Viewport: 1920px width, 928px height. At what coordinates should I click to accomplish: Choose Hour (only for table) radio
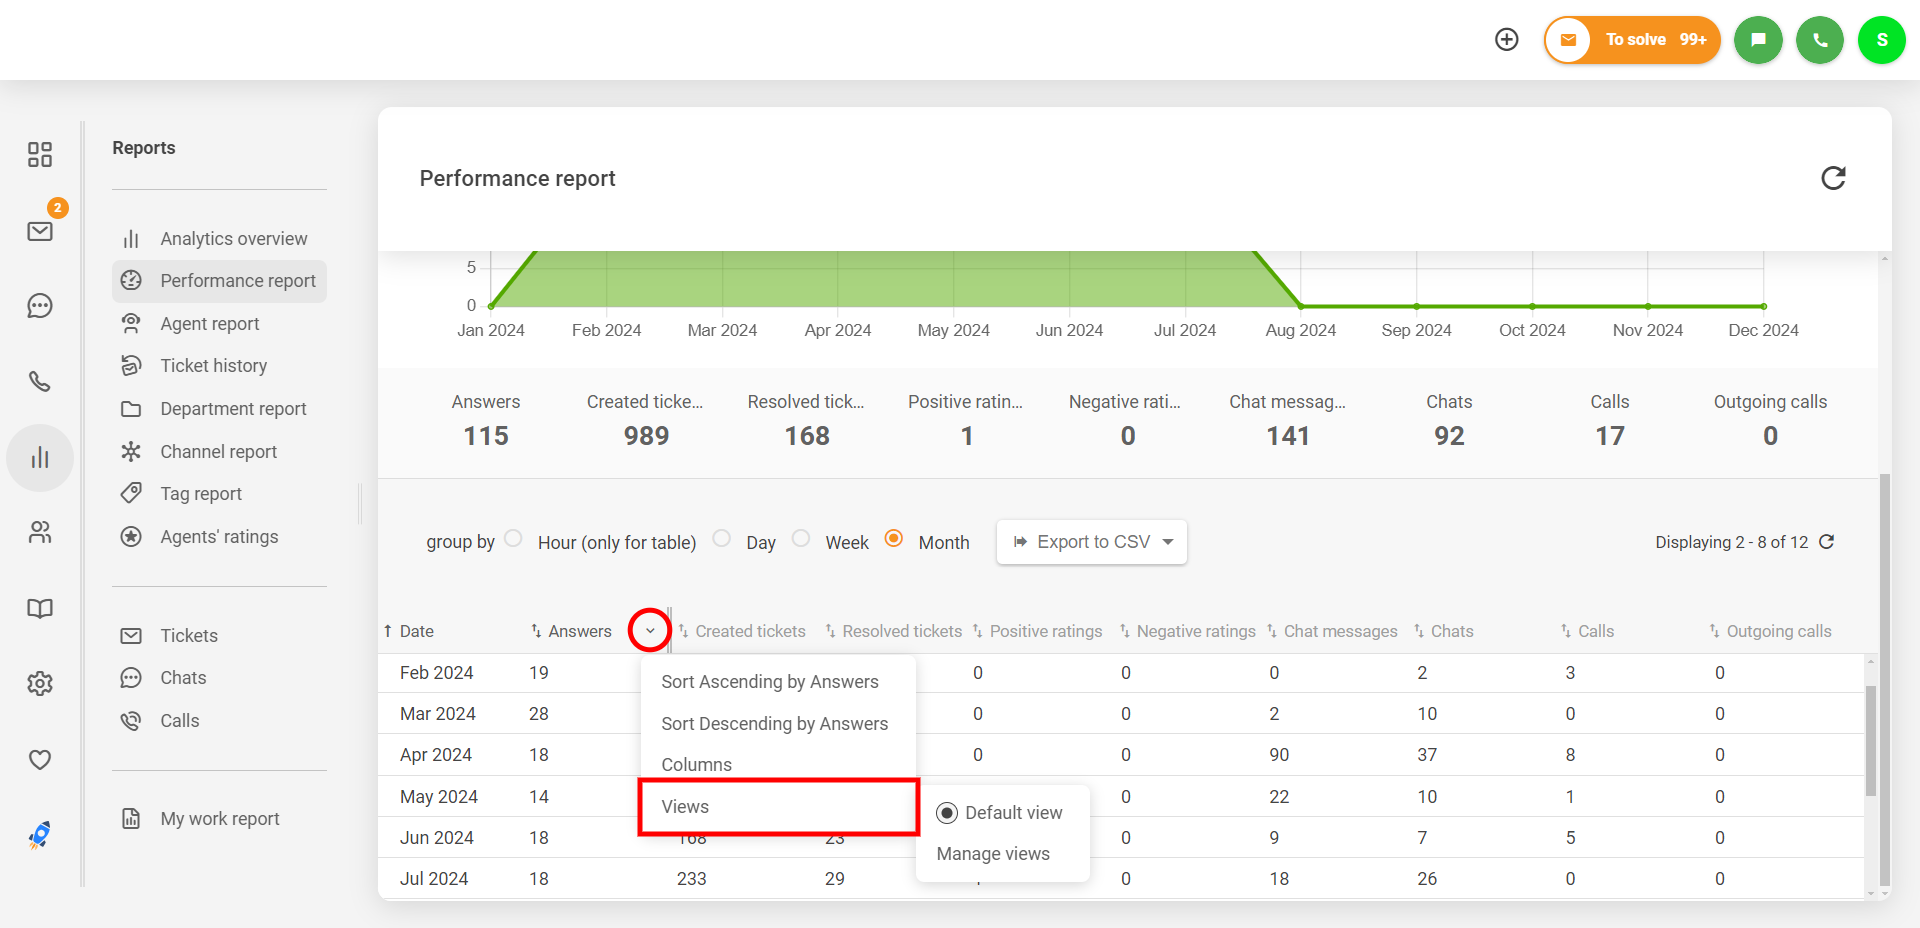click(513, 539)
